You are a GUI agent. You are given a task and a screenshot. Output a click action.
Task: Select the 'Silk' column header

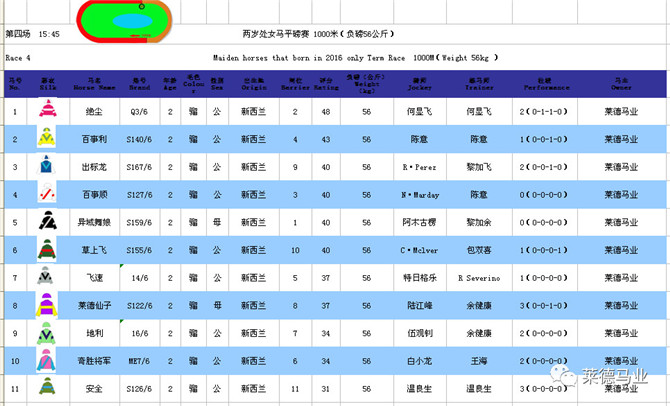(x=48, y=84)
